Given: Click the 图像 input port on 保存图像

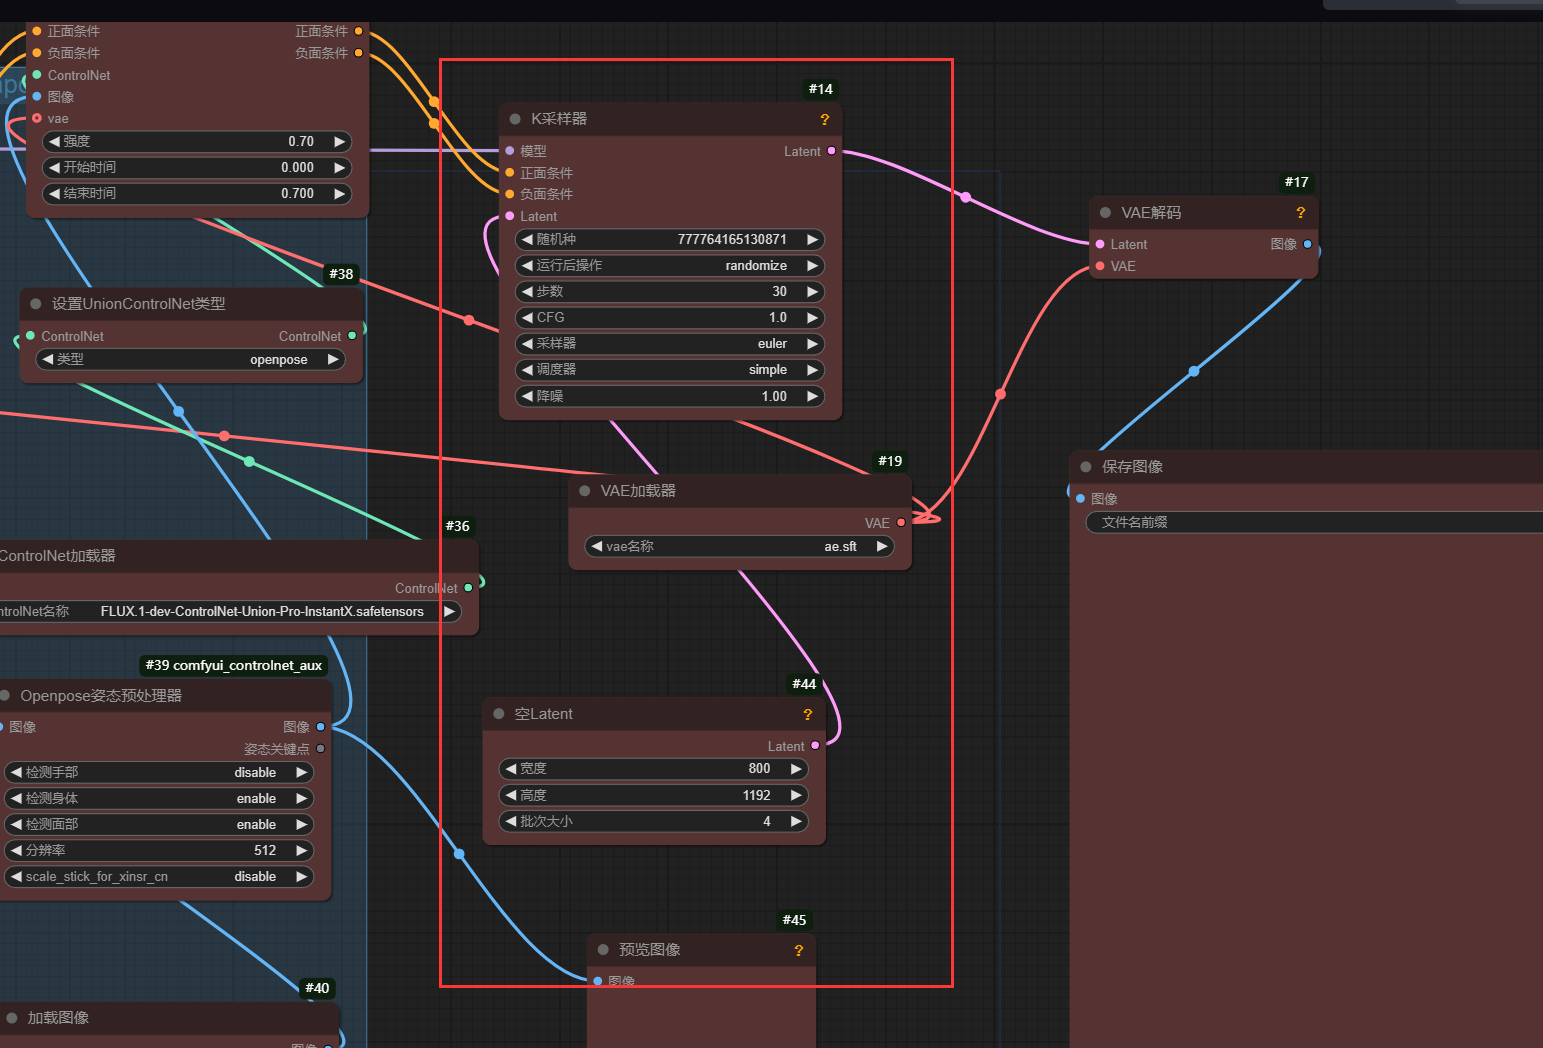Looking at the screenshot, I should click(x=1080, y=499).
